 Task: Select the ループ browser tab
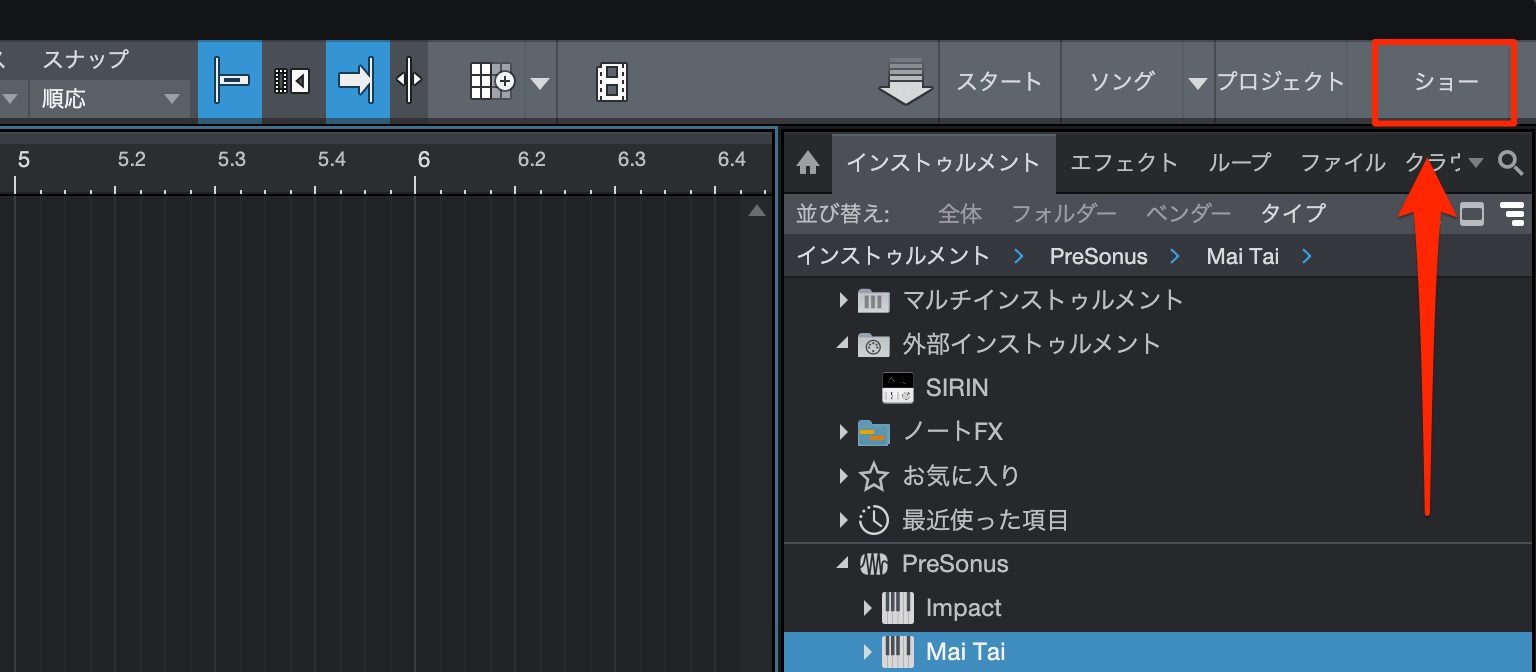pos(1239,163)
